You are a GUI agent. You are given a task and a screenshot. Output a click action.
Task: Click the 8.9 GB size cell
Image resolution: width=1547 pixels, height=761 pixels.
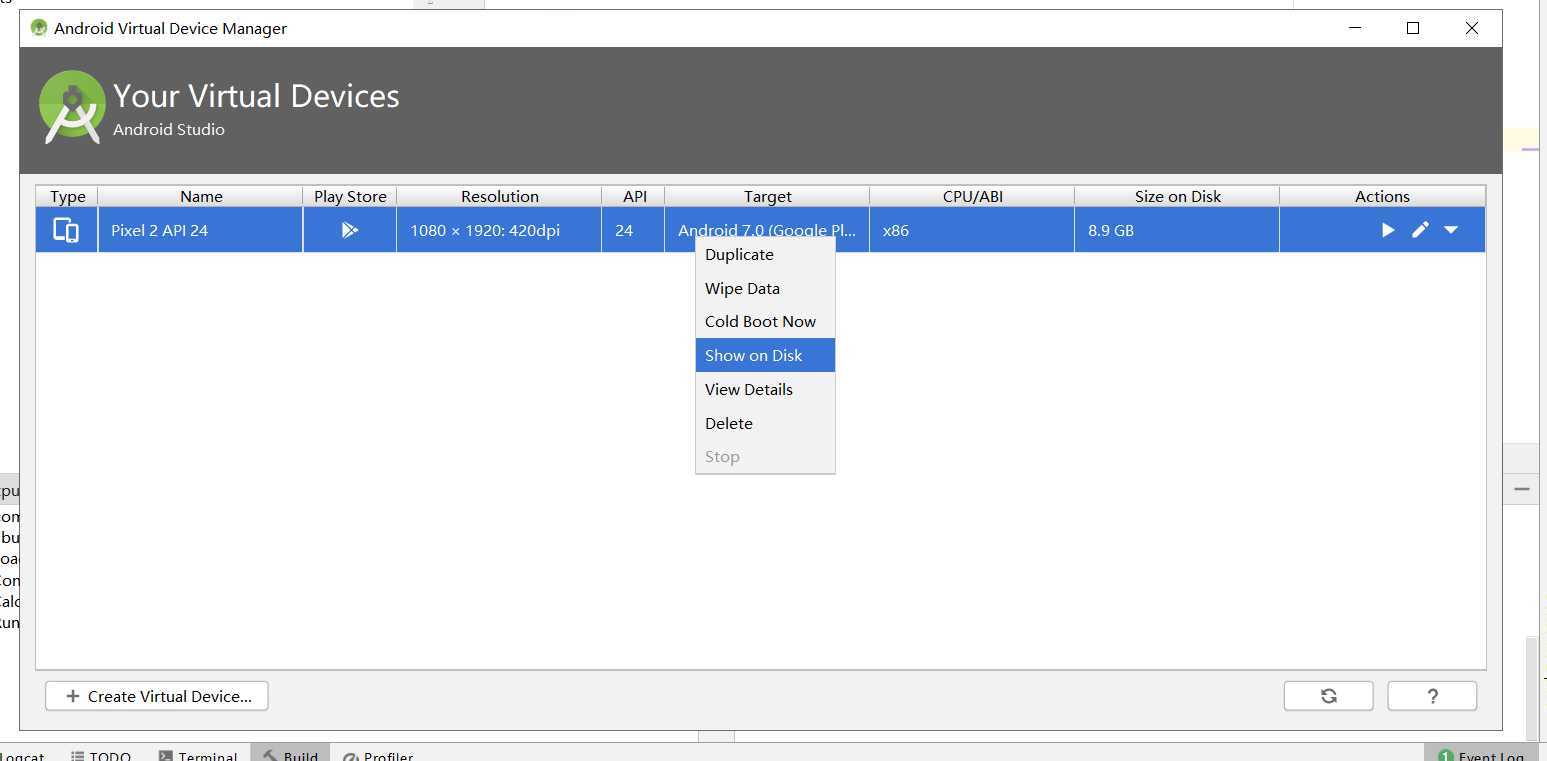point(1177,230)
